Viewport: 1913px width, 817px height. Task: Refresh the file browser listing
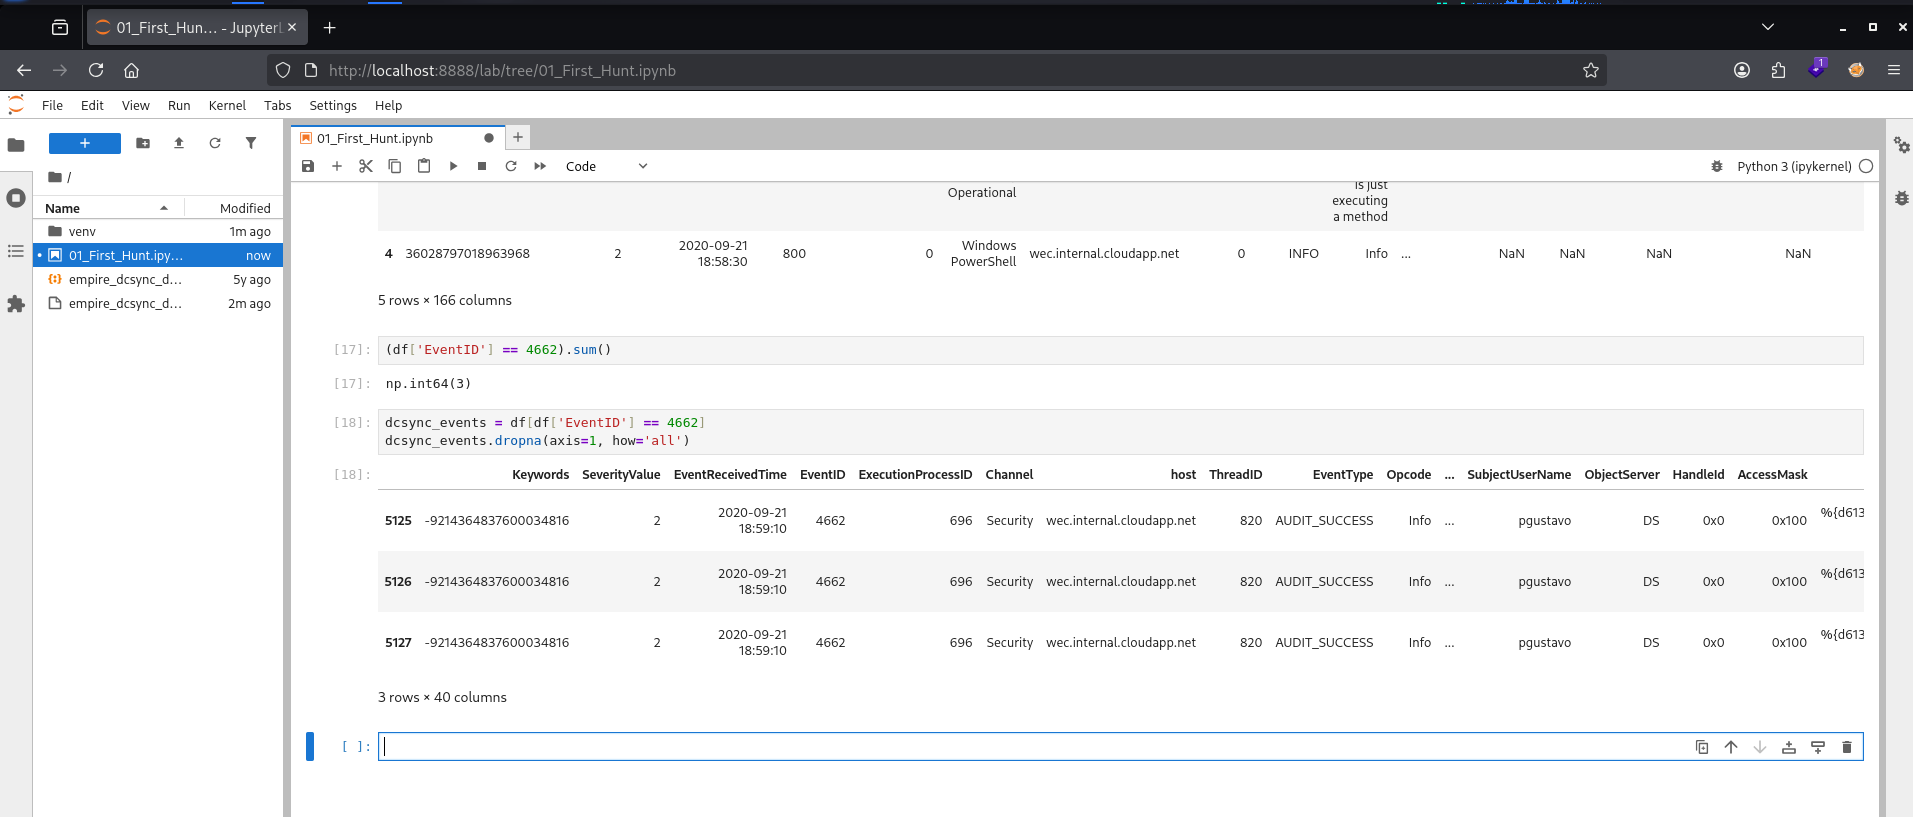(215, 143)
